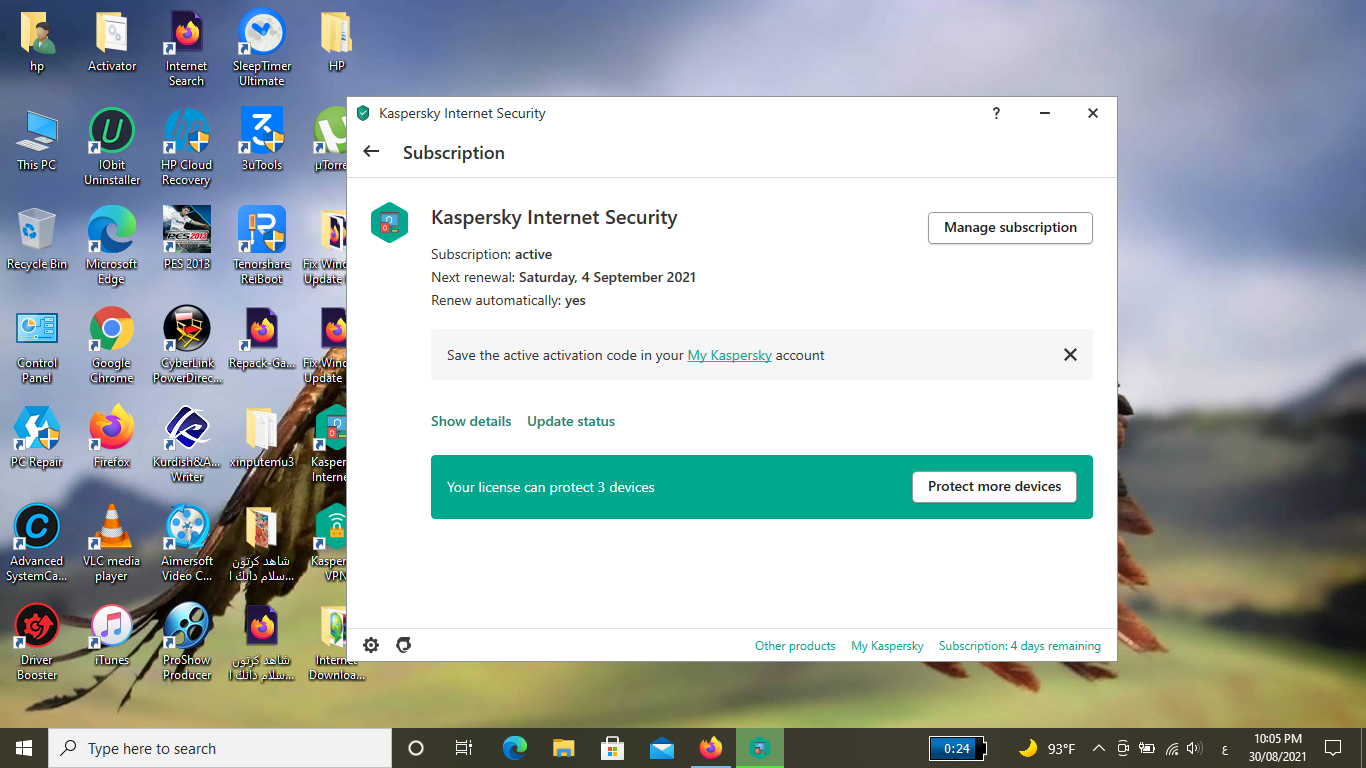Select Tenorshare ReiBoot desktop icon
This screenshot has height=768, width=1366.
coord(261,246)
